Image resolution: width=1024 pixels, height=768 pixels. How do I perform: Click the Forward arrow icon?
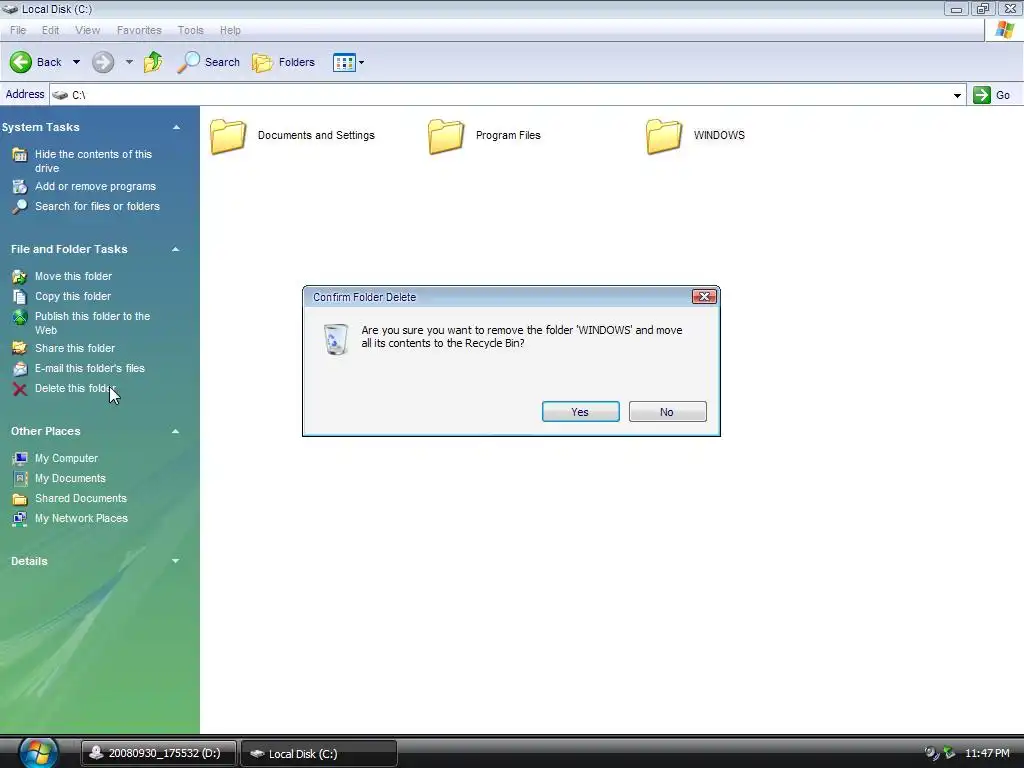point(103,62)
